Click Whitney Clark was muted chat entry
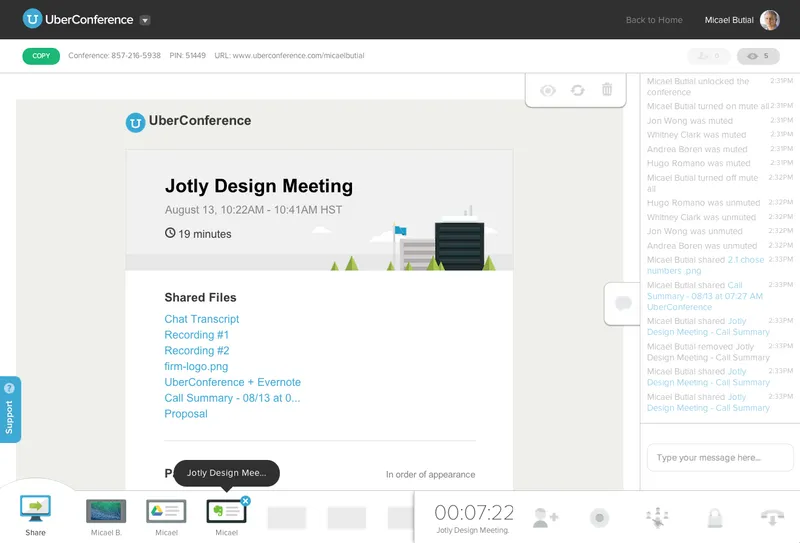800x543 pixels. pos(696,135)
